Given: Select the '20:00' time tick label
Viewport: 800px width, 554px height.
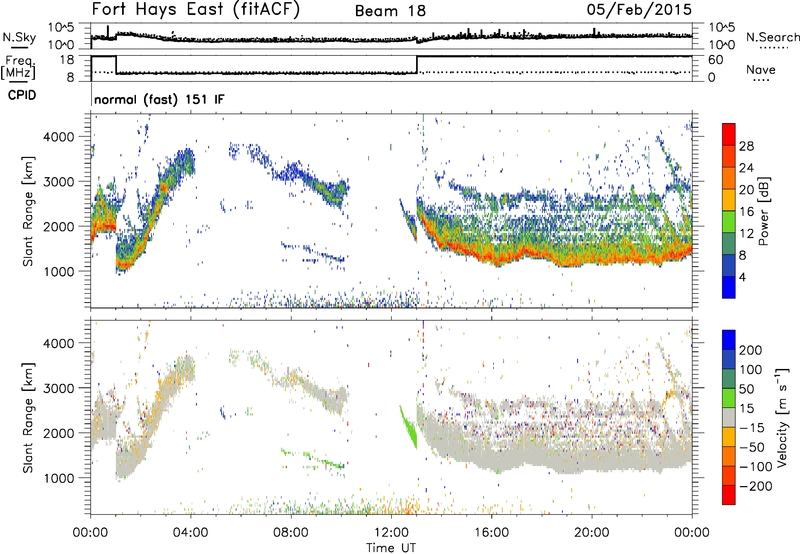Looking at the screenshot, I should pos(591,533).
